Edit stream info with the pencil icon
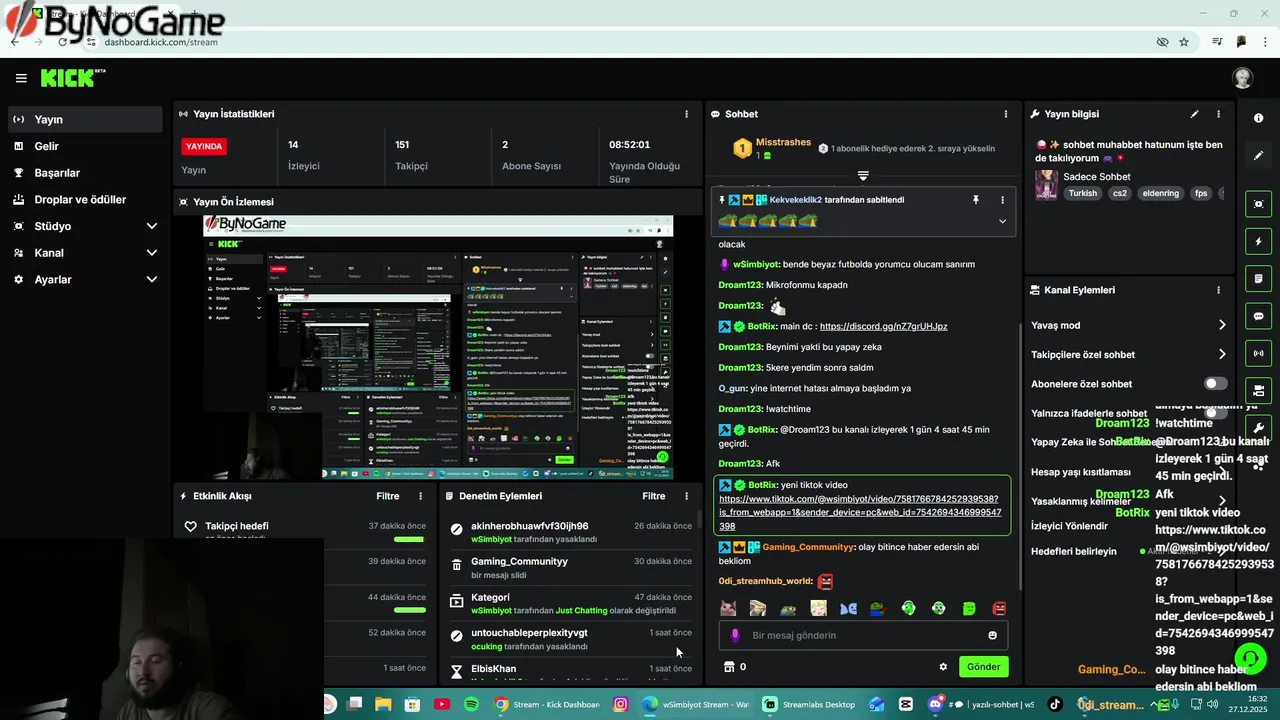The image size is (1280, 720). pyautogui.click(x=1194, y=114)
